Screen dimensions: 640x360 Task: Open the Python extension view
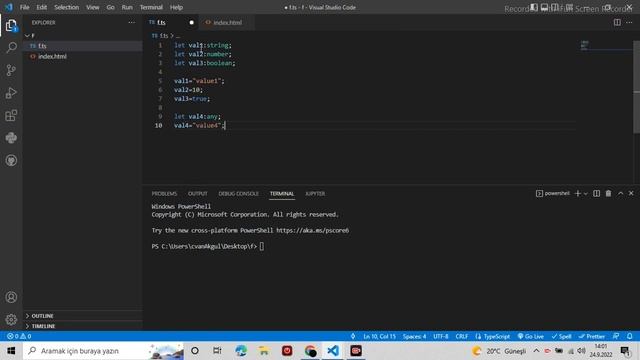[x=11, y=138]
